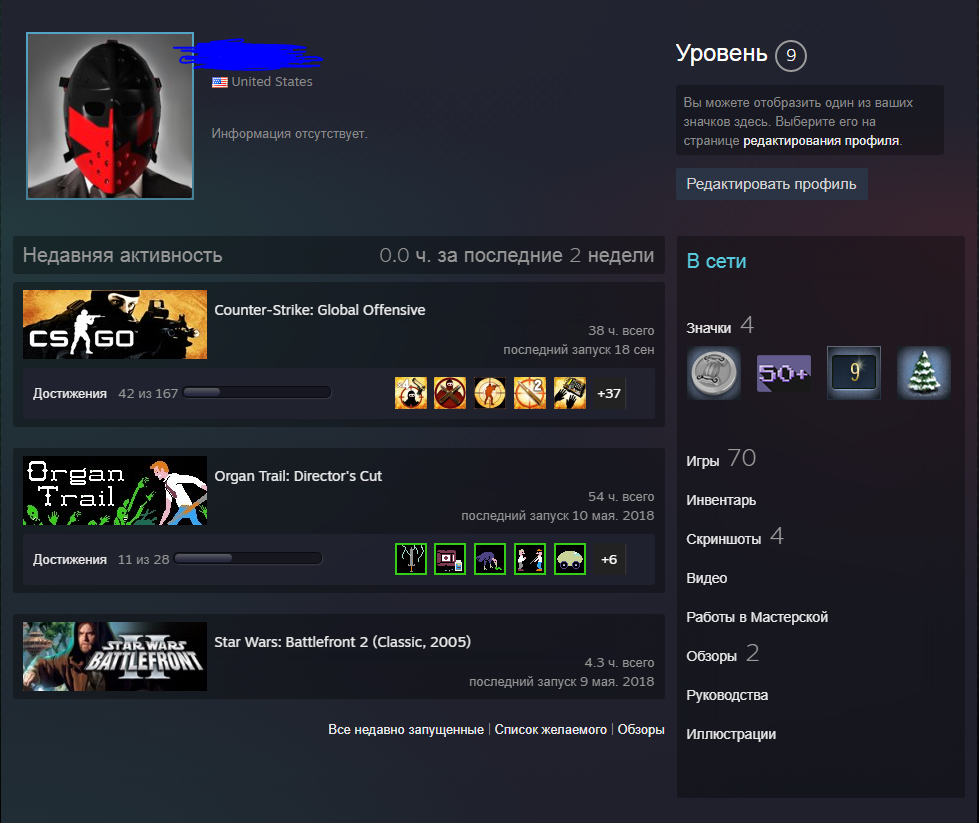Open Star Wars: Battlefront 2 game title
Screen dimensions: 979x823
(x=342, y=642)
